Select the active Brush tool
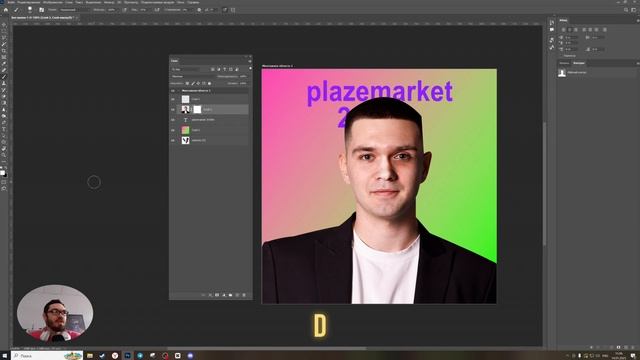This screenshot has height=360, width=640. tap(4, 77)
